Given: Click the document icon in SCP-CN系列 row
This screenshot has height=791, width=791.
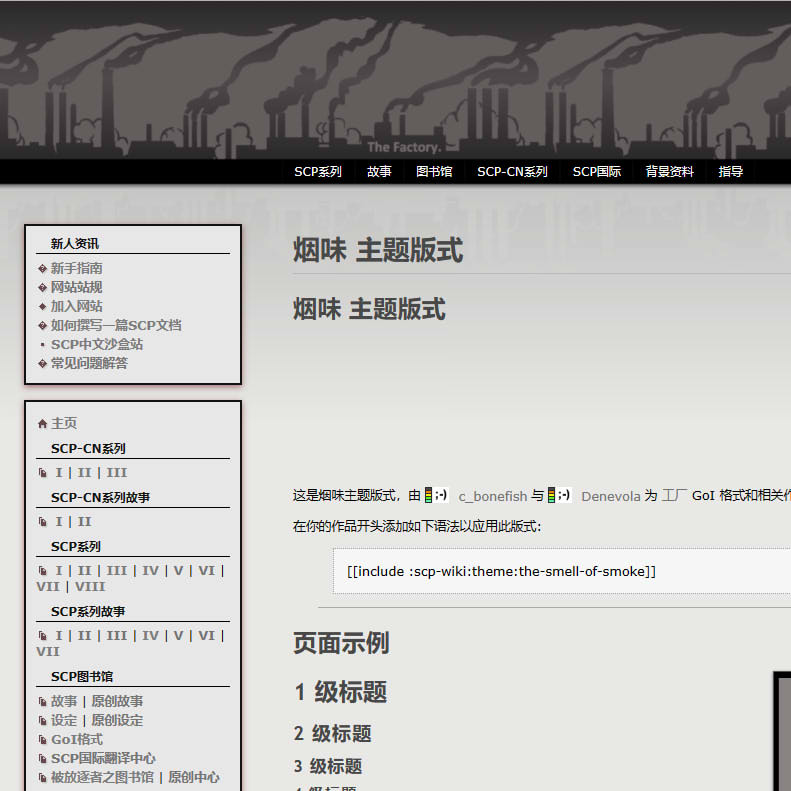Looking at the screenshot, I should pyautogui.click(x=42, y=473).
